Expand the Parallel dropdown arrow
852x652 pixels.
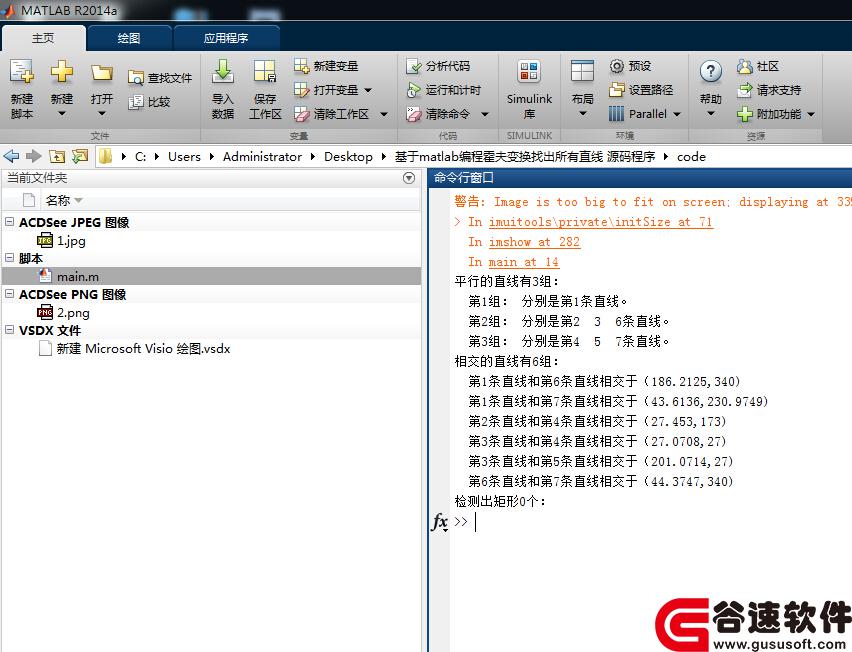tap(677, 114)
